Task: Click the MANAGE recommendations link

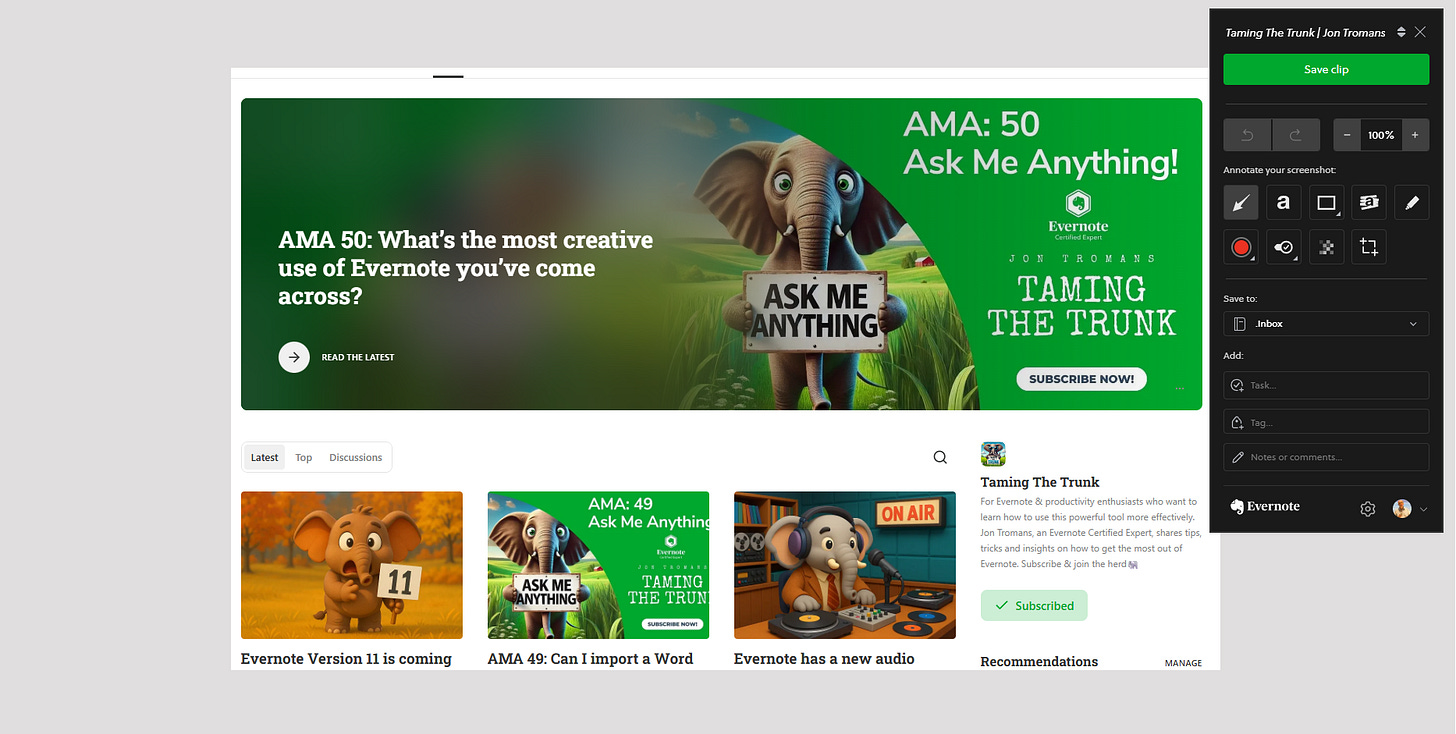Action: click(x=1183, y=663)
